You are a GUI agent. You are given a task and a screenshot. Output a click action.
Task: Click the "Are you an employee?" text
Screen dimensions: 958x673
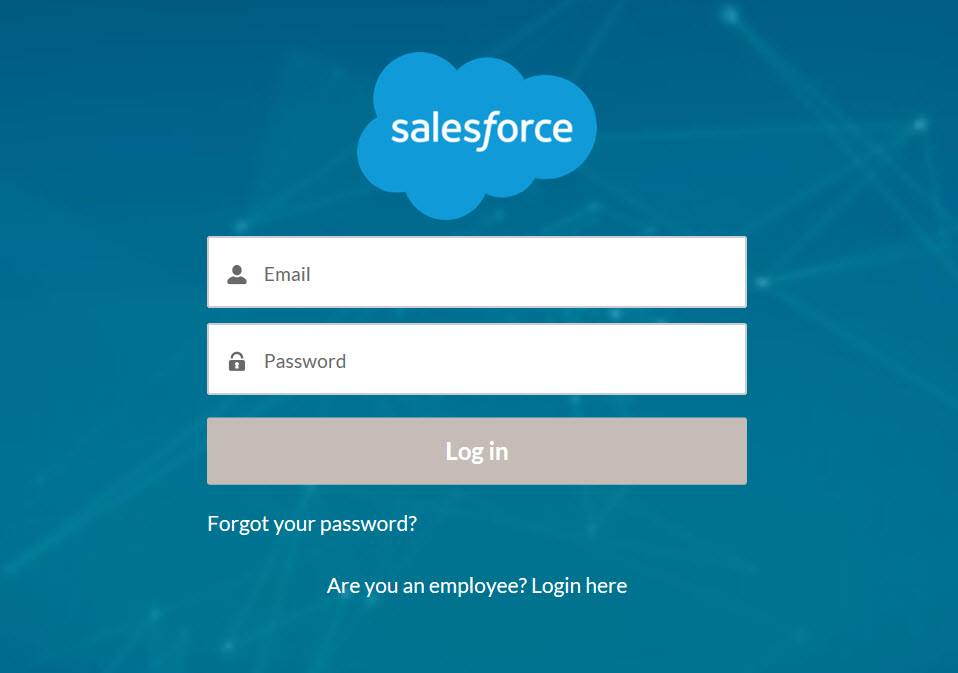(426, 585)
